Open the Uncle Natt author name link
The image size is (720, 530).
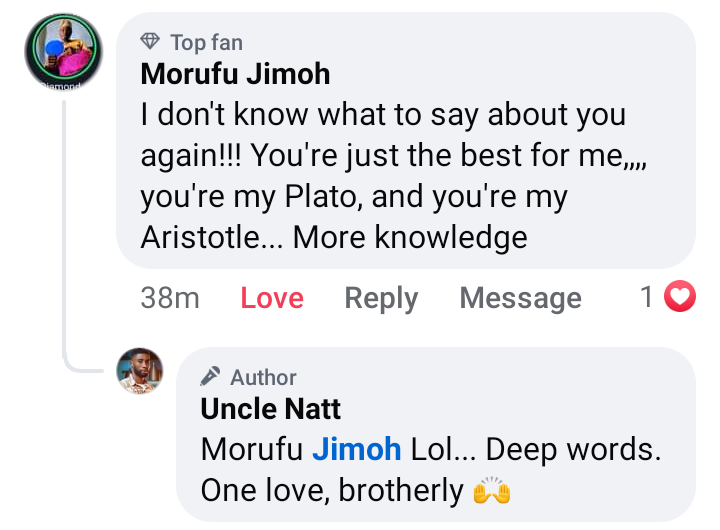coord(270,409)
